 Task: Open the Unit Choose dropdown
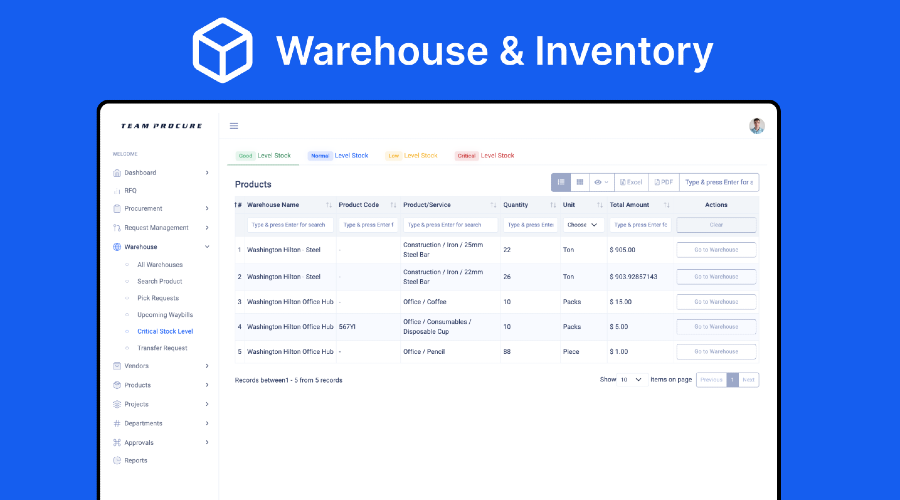click(583, 225)
